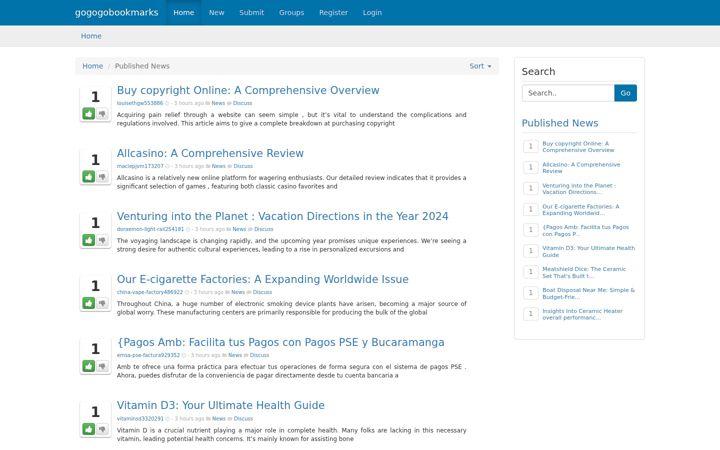The height and width of the screenshot is (450, 720).
Task: Open sidebar link 'Our E-cigarette Factories'
Action: (580, 210)
